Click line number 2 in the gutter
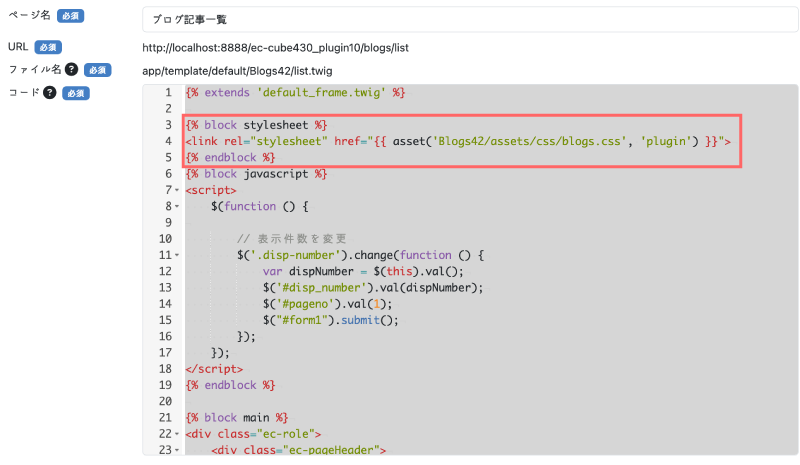800x465 pixels. coord(168,109)
